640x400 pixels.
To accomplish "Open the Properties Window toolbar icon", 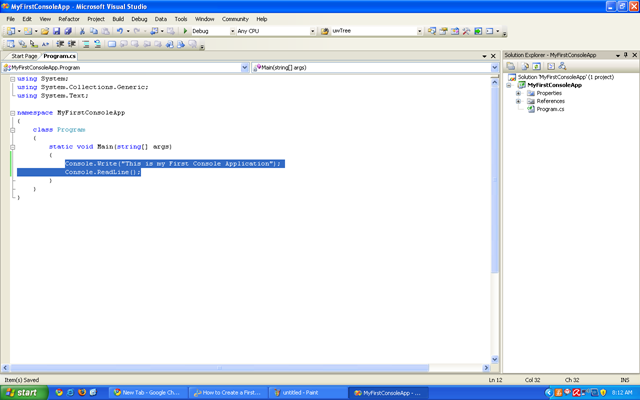I will pos(443,31).
